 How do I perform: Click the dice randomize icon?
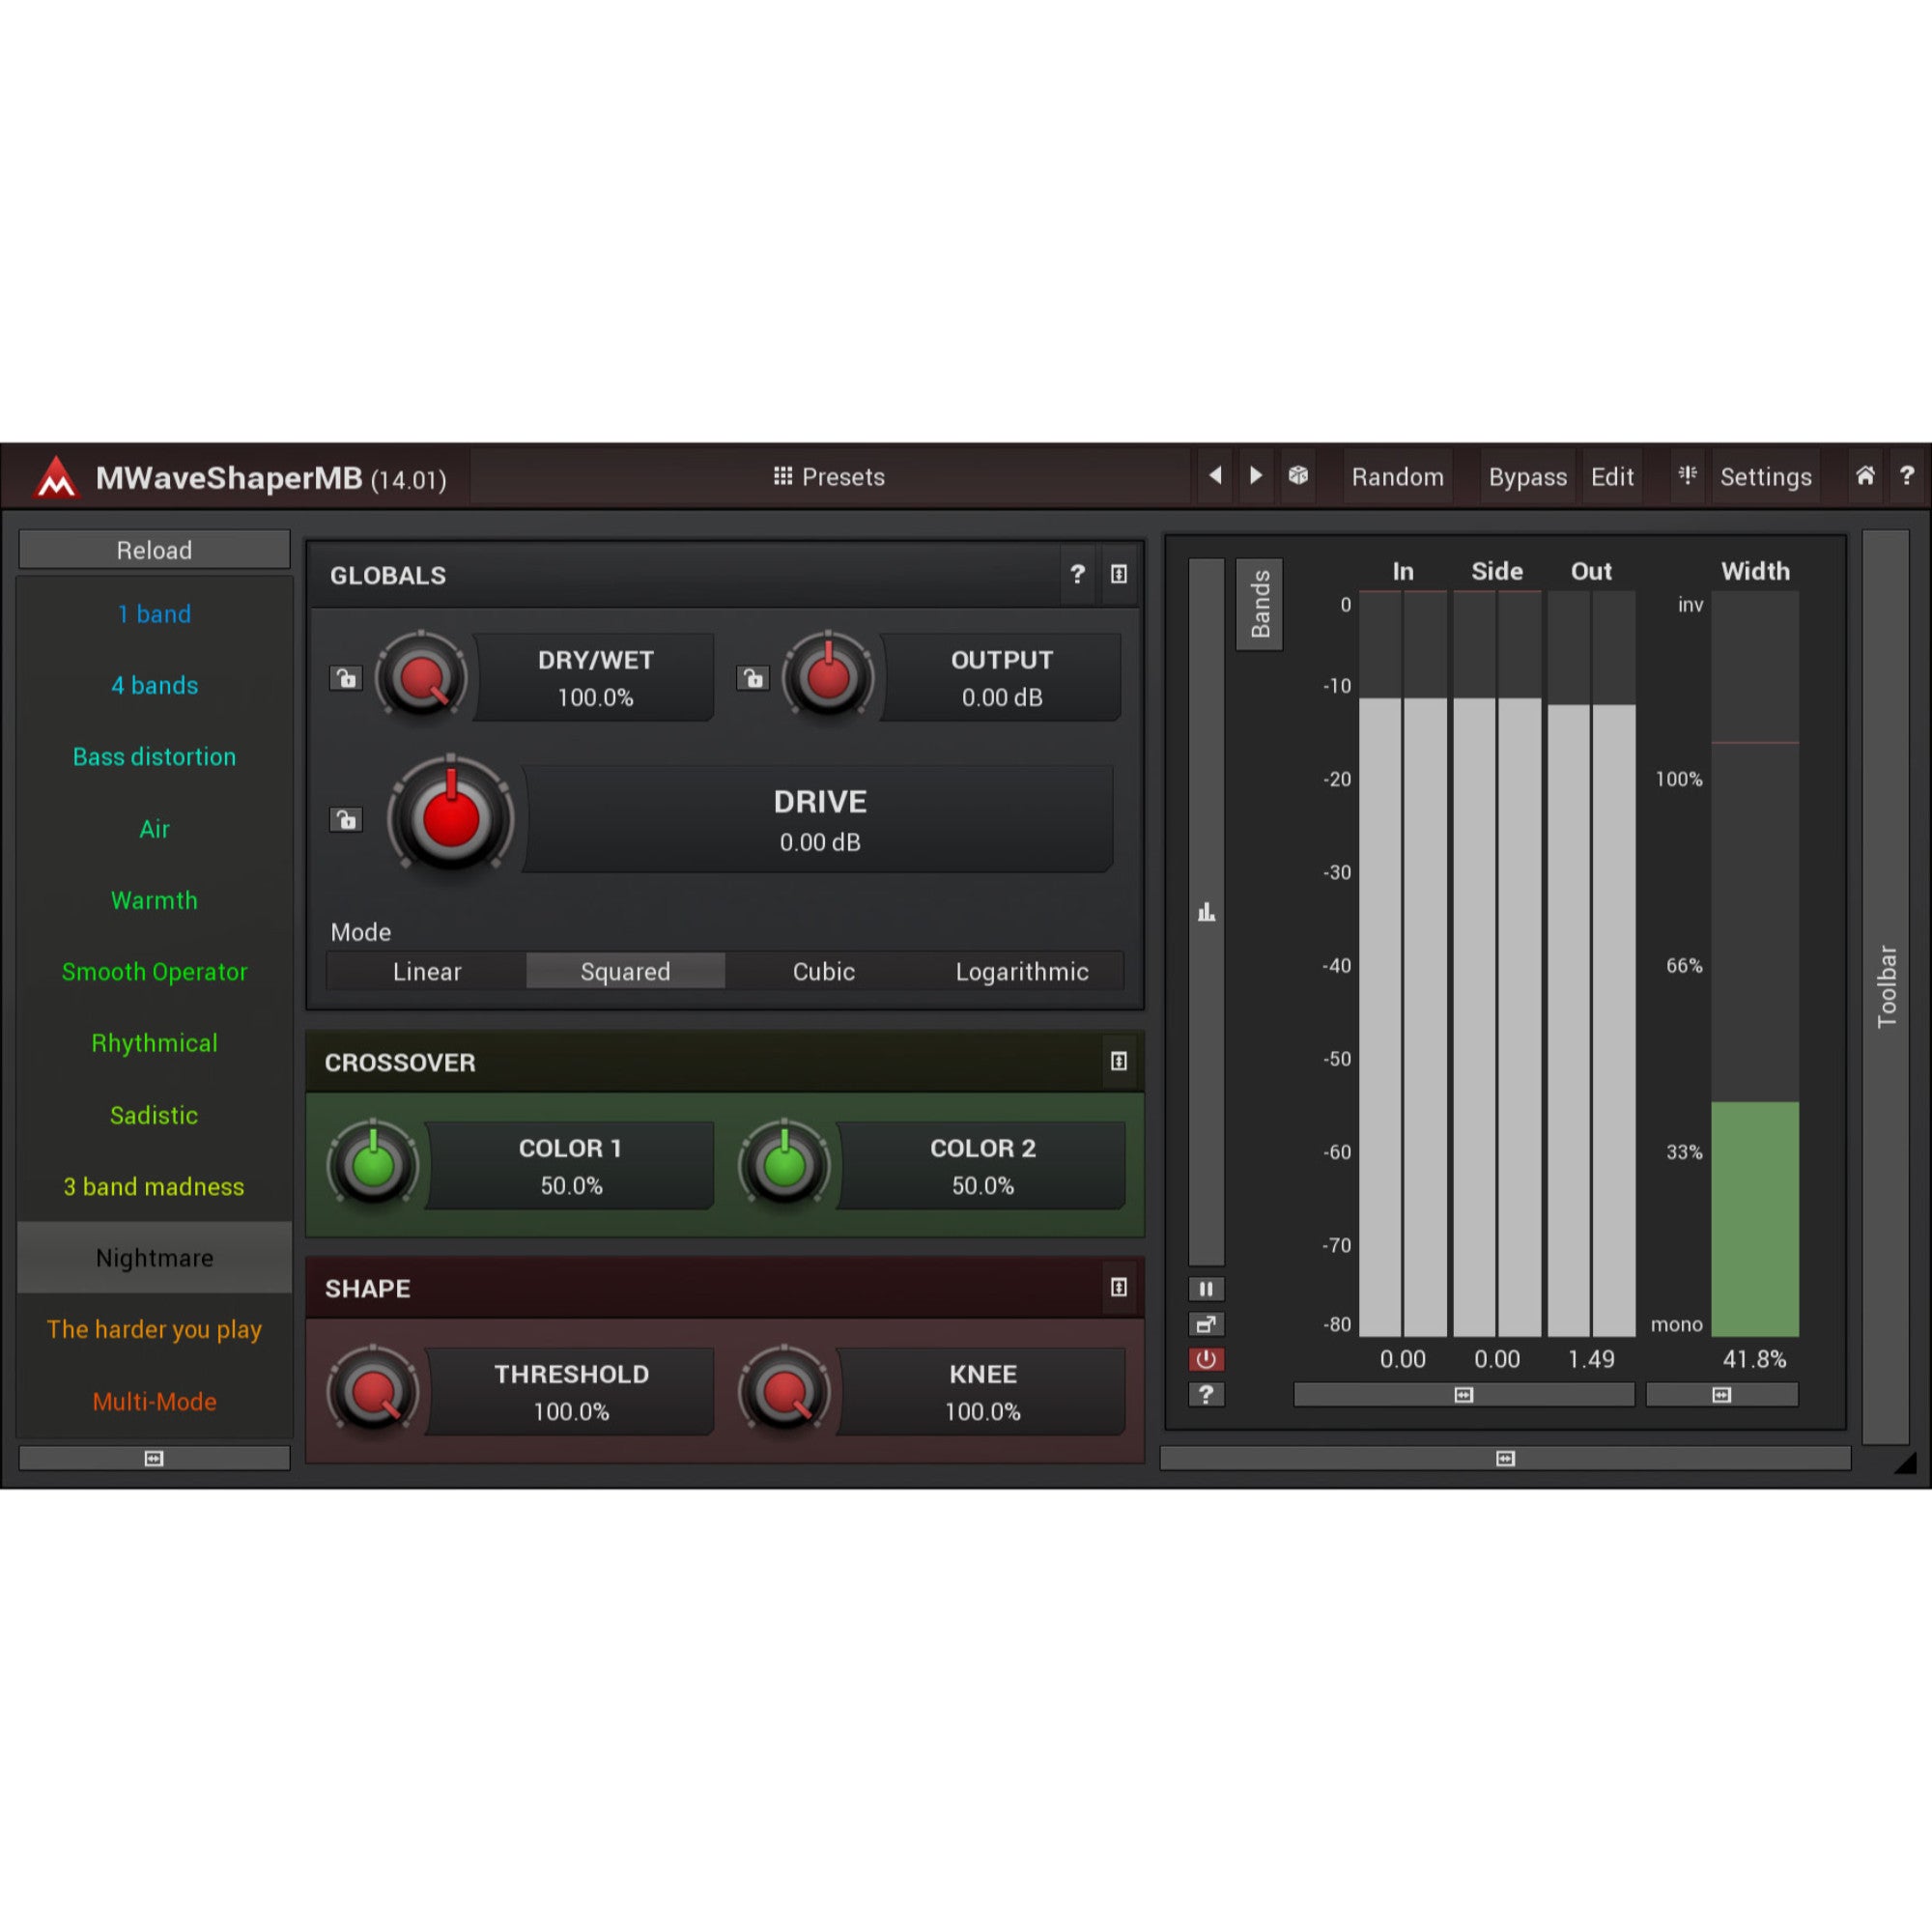pyautogui.click(x=1298, y=476)
